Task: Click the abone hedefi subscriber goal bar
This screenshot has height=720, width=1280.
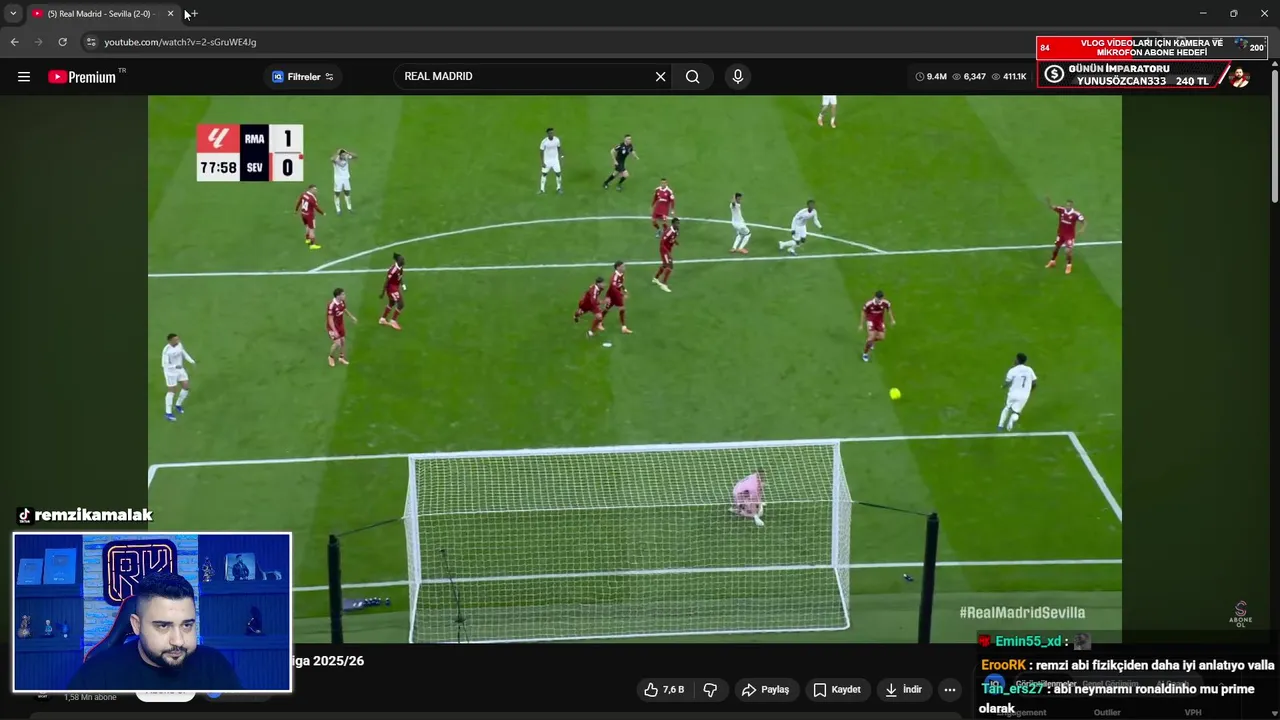Action: 1152,47
